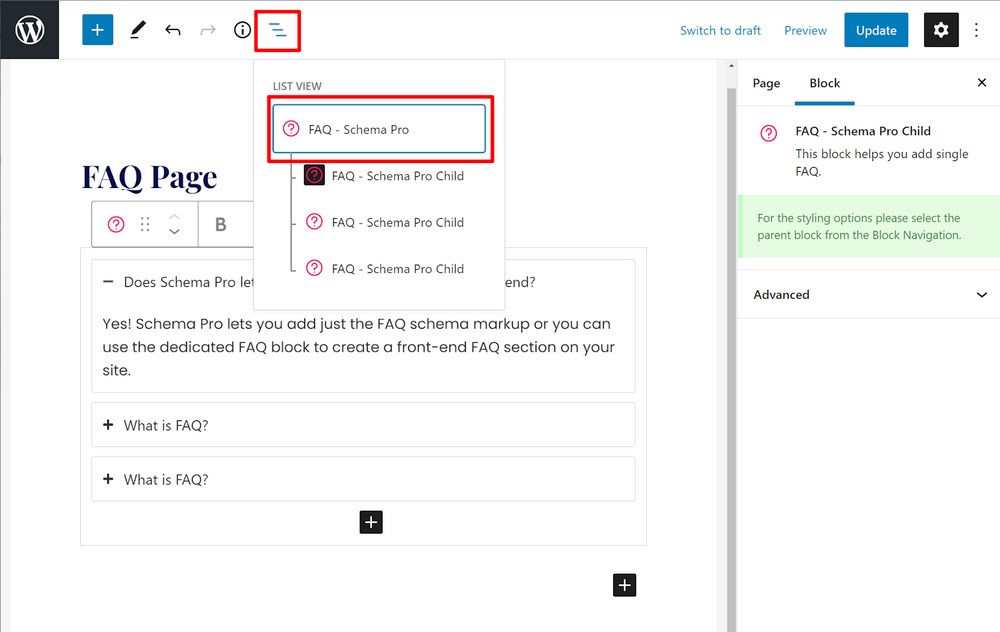Preview the page
Image resolution: width=1000 pixels, height=632 pixels.
coord(805,31)
